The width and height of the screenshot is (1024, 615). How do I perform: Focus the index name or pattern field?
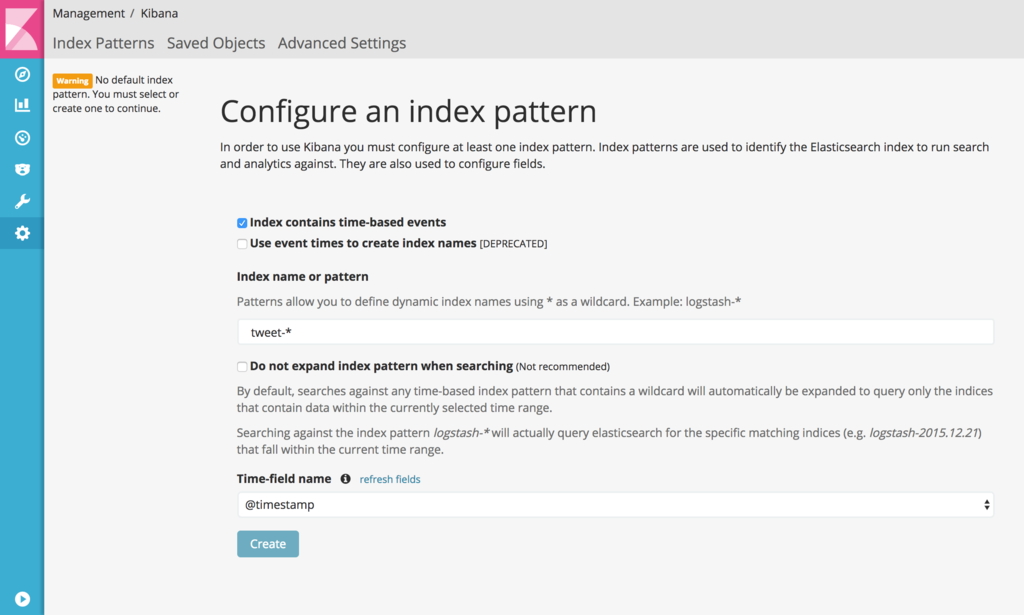pos(615,332)
